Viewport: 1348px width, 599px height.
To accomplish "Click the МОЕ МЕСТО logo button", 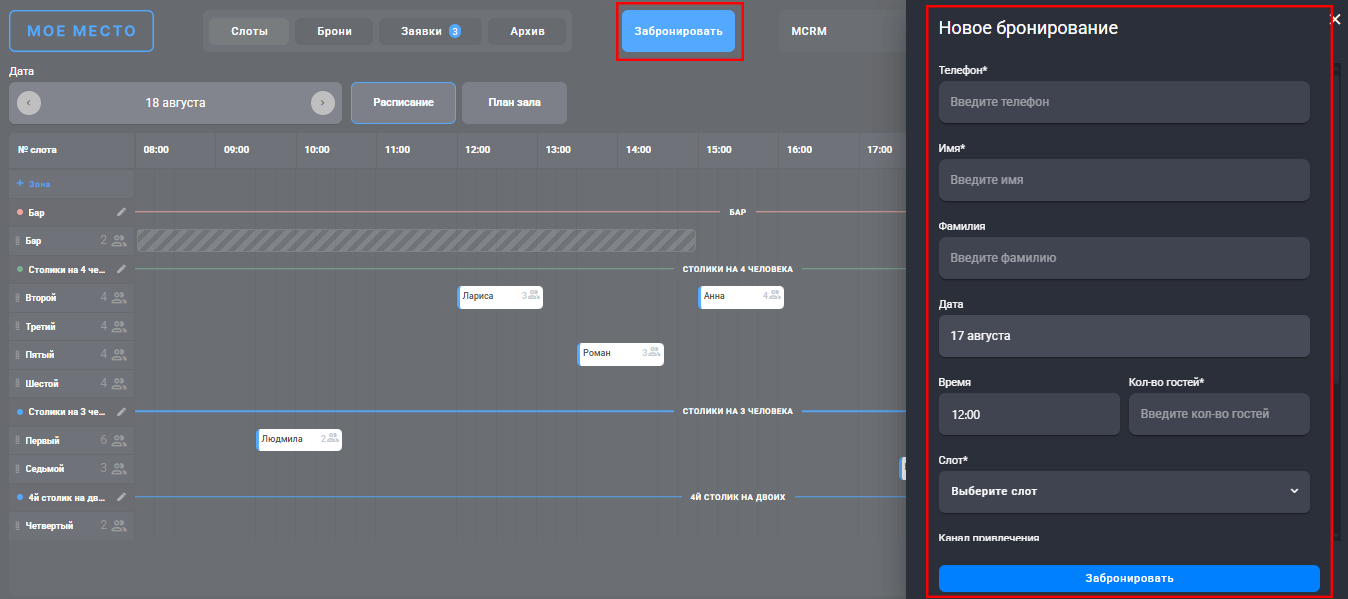I will coord(81,31).
